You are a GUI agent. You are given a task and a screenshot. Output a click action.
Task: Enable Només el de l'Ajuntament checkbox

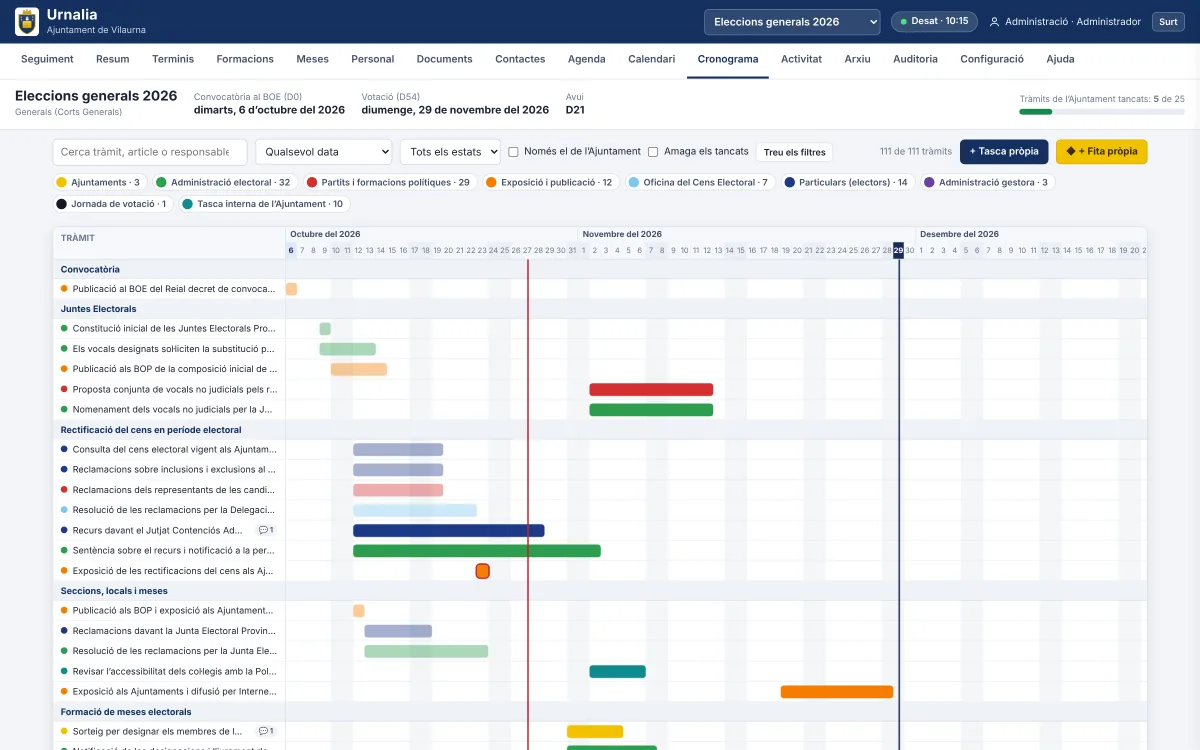[513, 152]
